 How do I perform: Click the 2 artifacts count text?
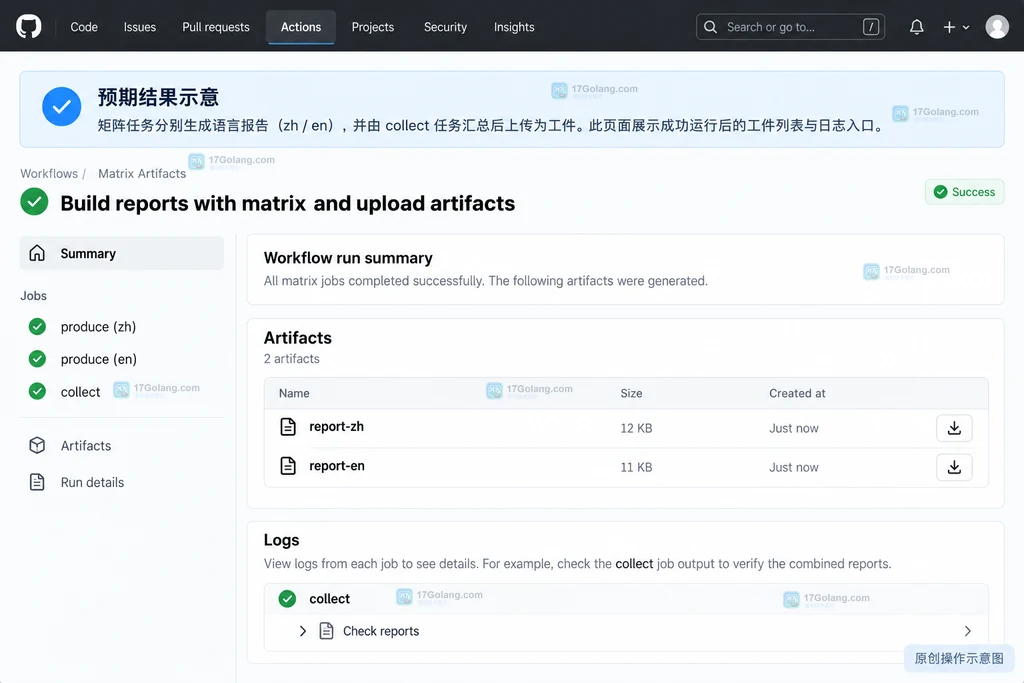pyautogui.click(x=291, y=358)
